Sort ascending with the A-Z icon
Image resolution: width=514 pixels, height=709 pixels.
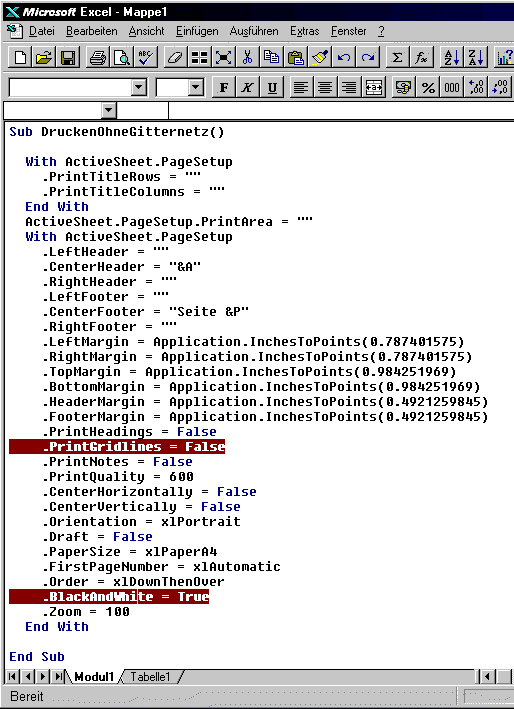(x=451, y=58)
